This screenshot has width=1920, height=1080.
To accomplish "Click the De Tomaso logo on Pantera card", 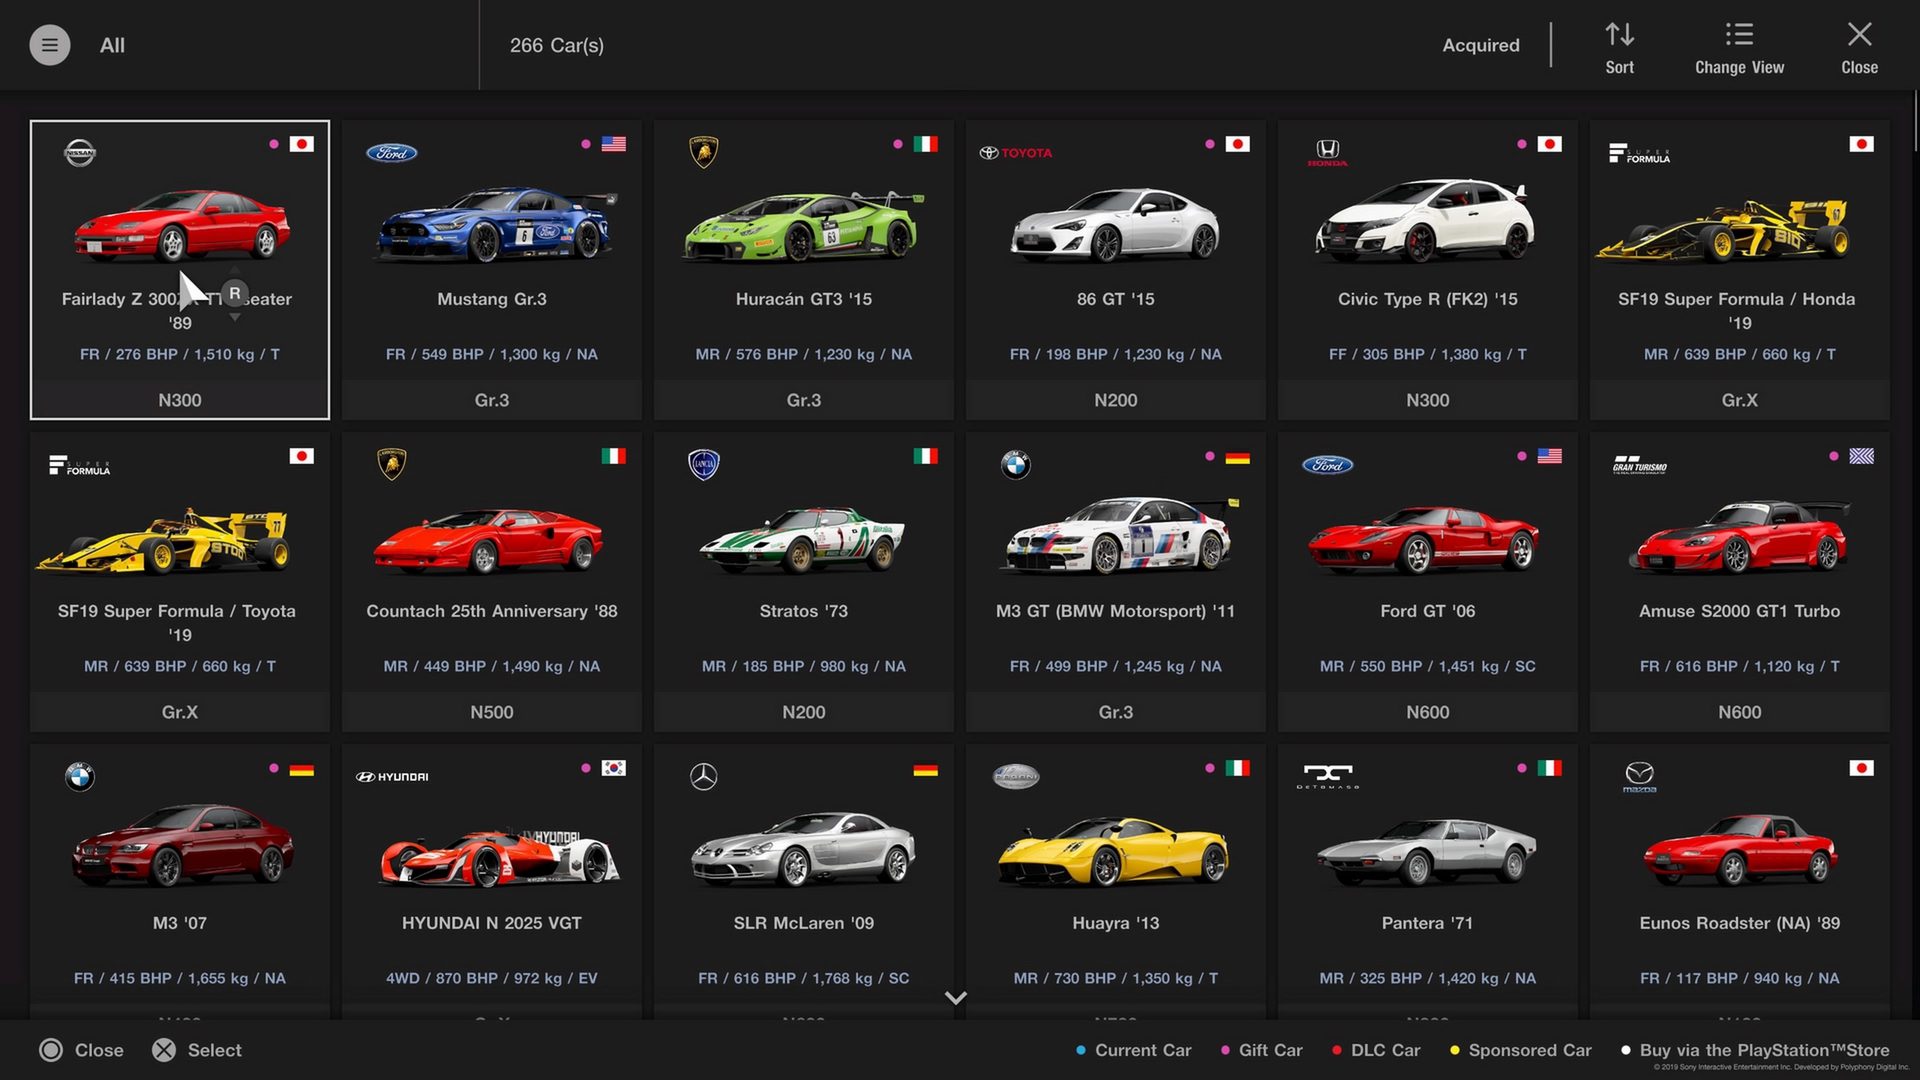I will click(x=1328, y=777).
